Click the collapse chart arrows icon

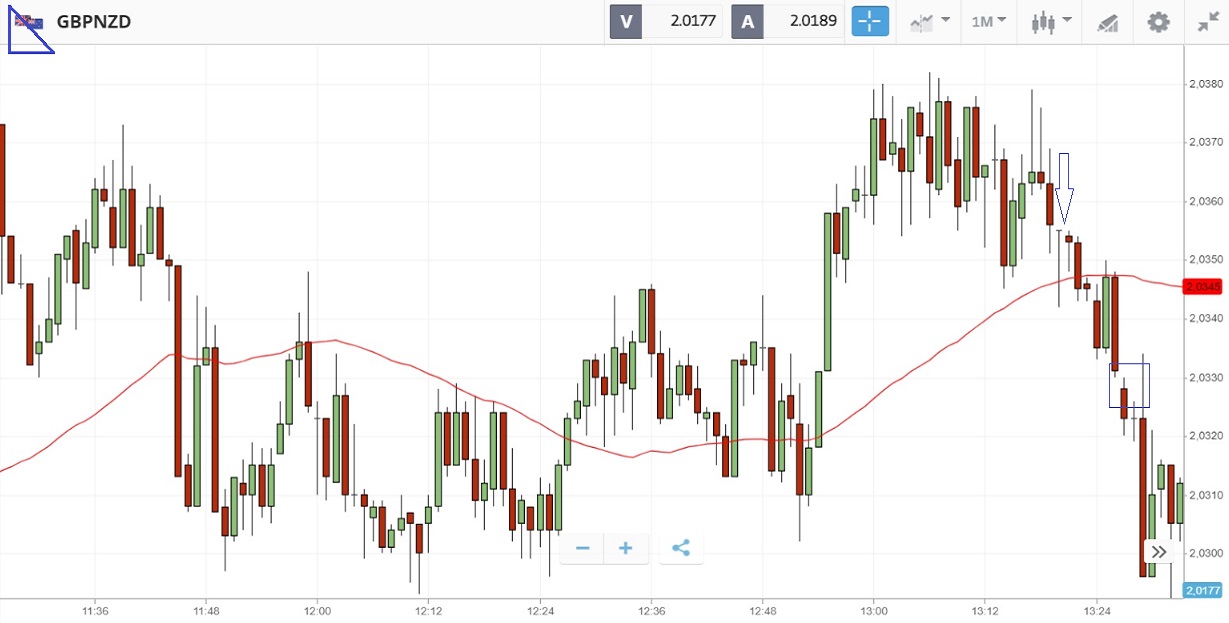click(1207, 21)
